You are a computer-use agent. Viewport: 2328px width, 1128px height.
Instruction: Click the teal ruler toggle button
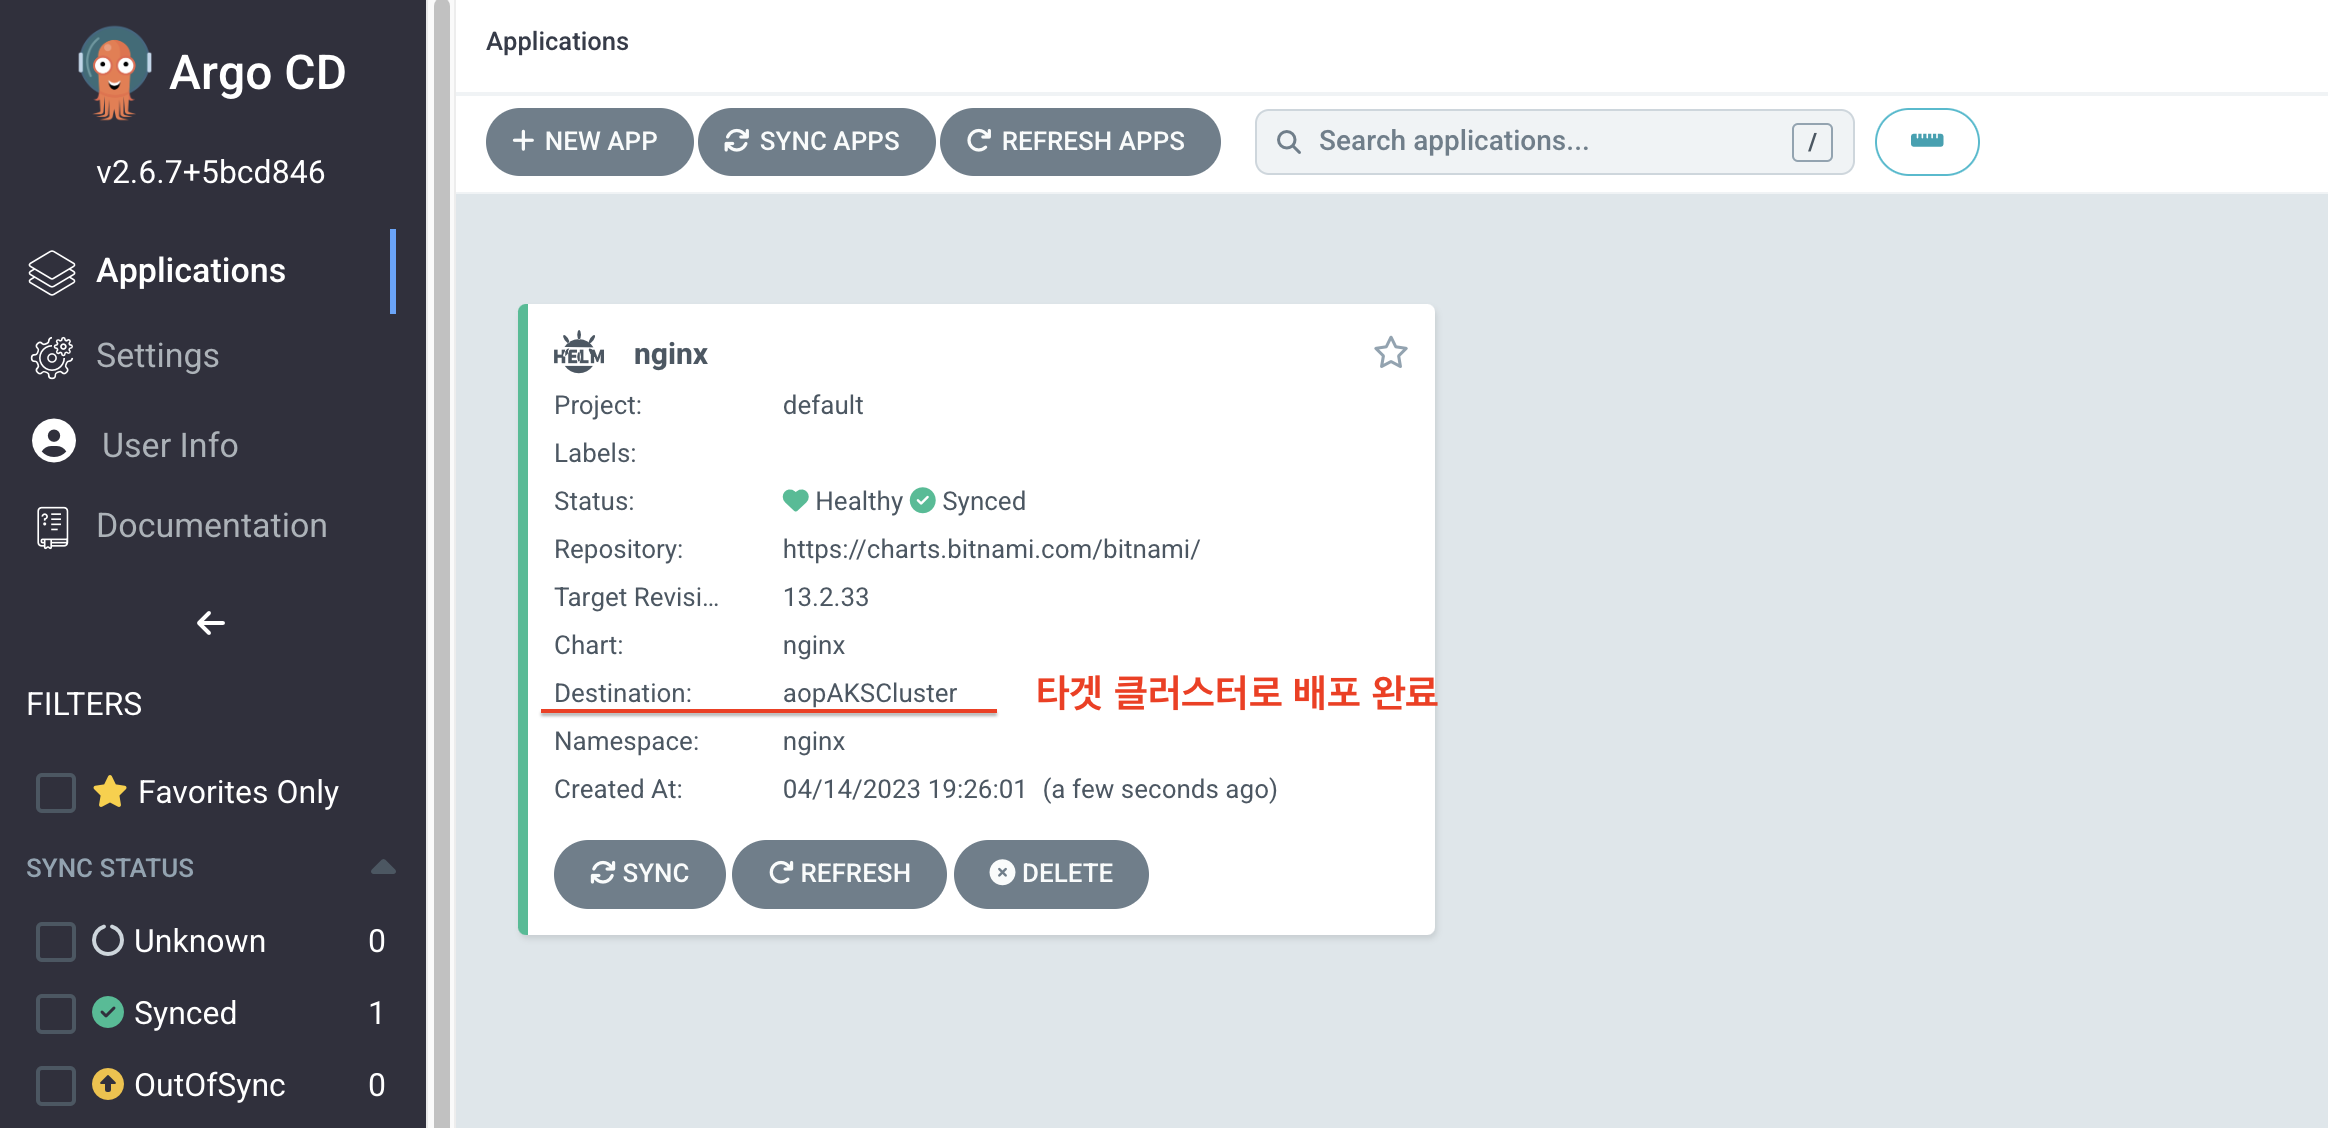click(1927, 142)
